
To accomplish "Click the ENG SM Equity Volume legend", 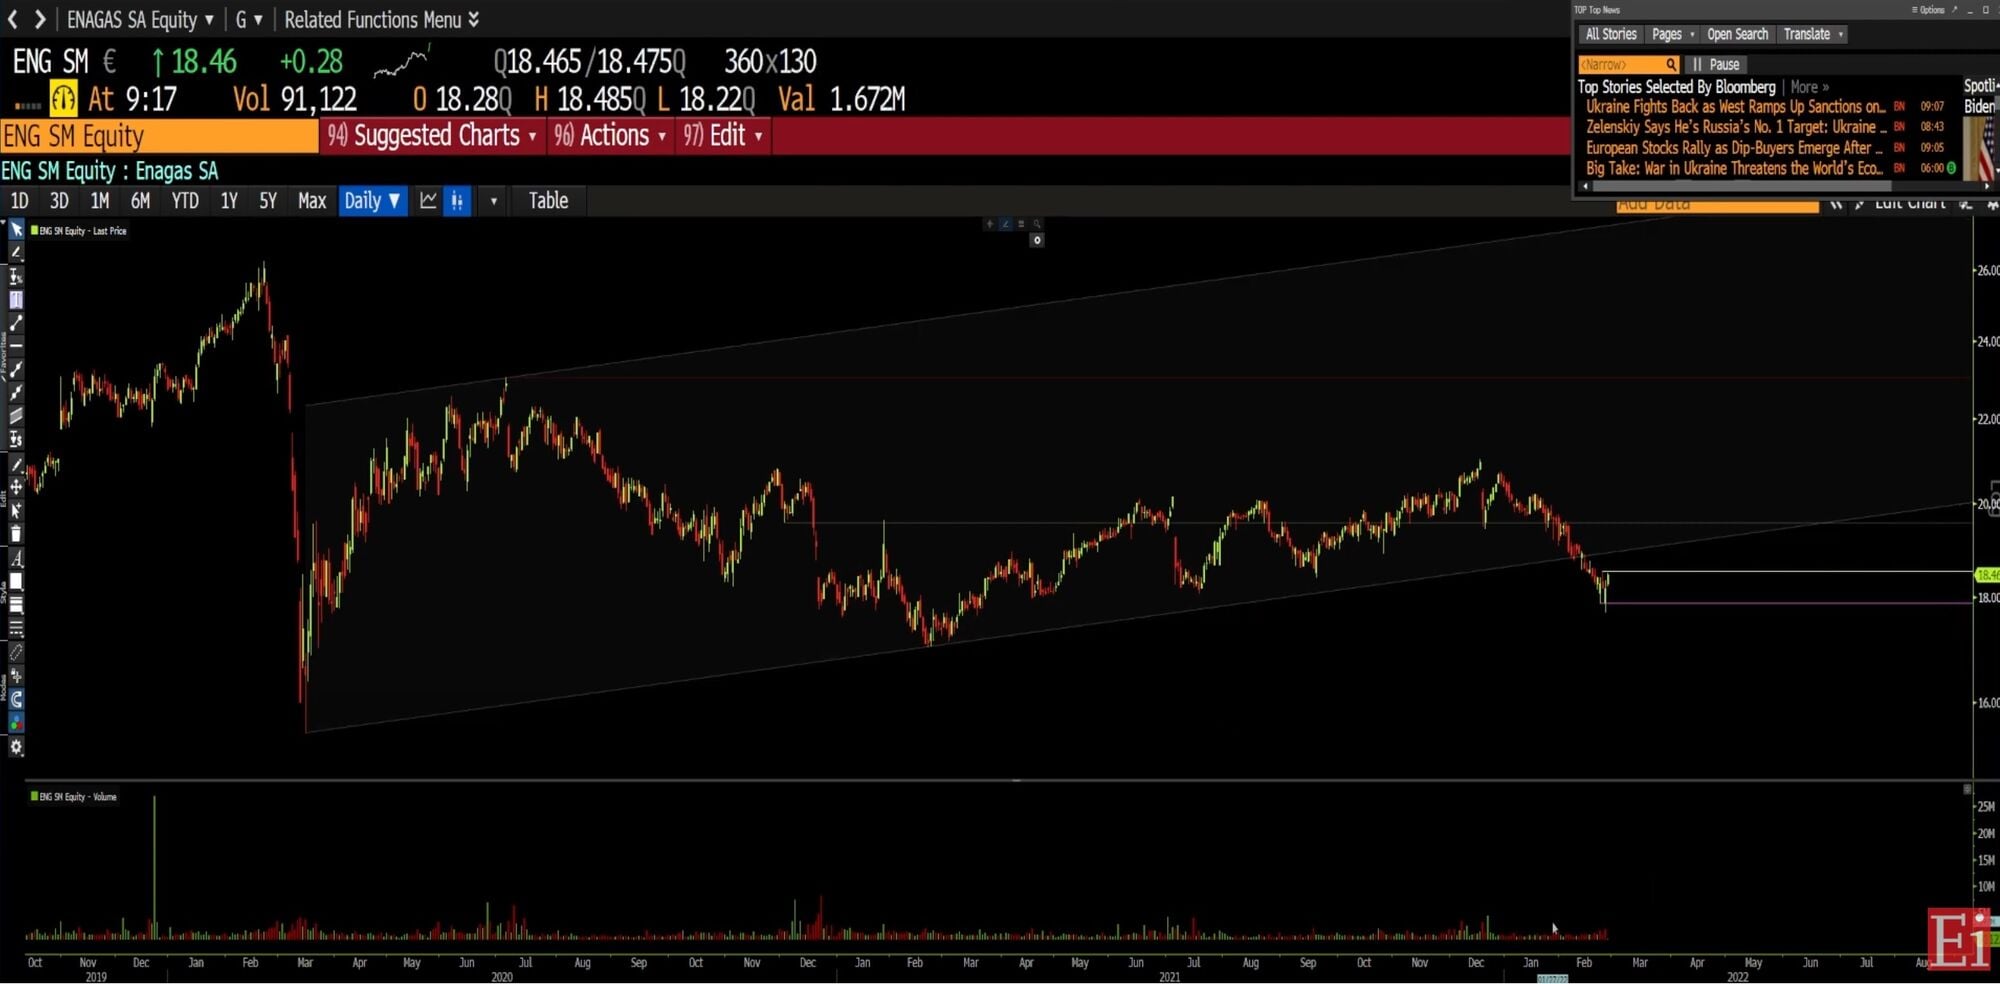I will click(x=73, y=797).
